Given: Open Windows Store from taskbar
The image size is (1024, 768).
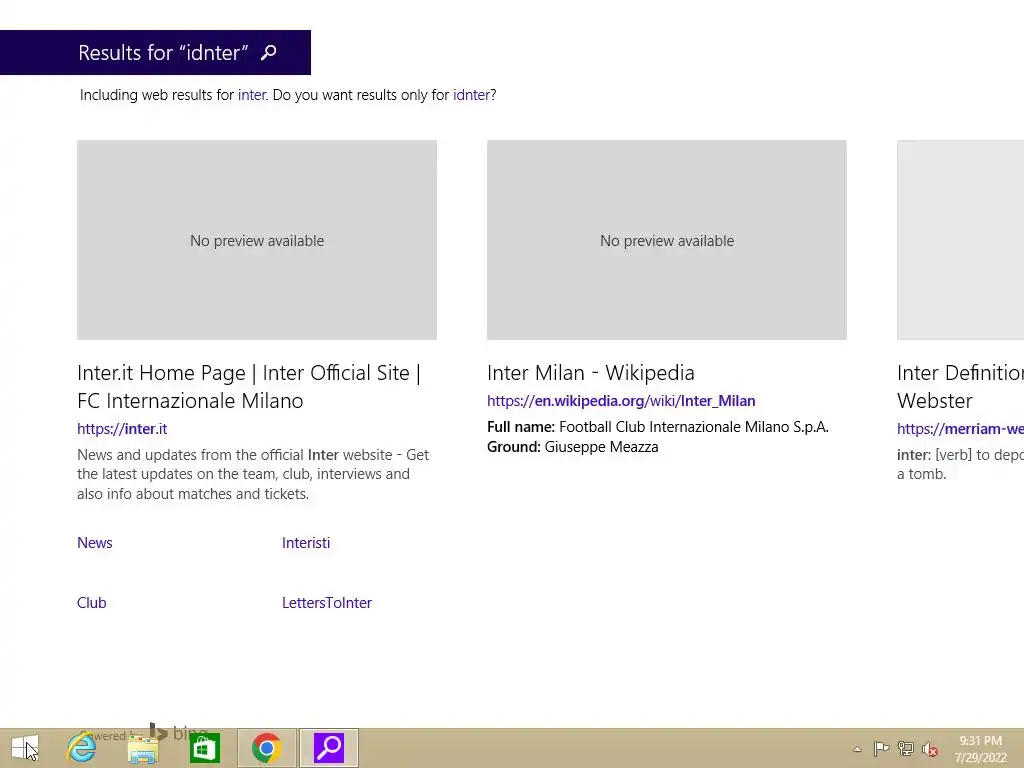Looking at the screenshot, I should pyautogui.click(x=204, y=748).
